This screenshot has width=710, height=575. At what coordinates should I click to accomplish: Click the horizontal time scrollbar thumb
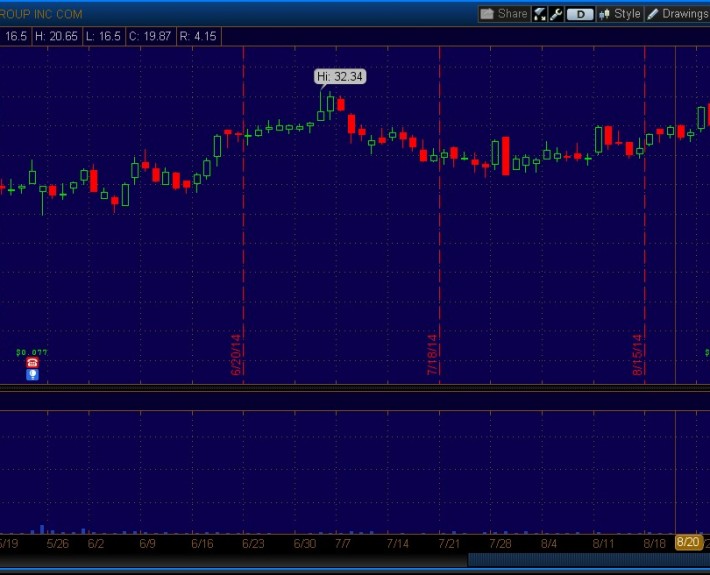pyautogui.click(x=588, y=560)
